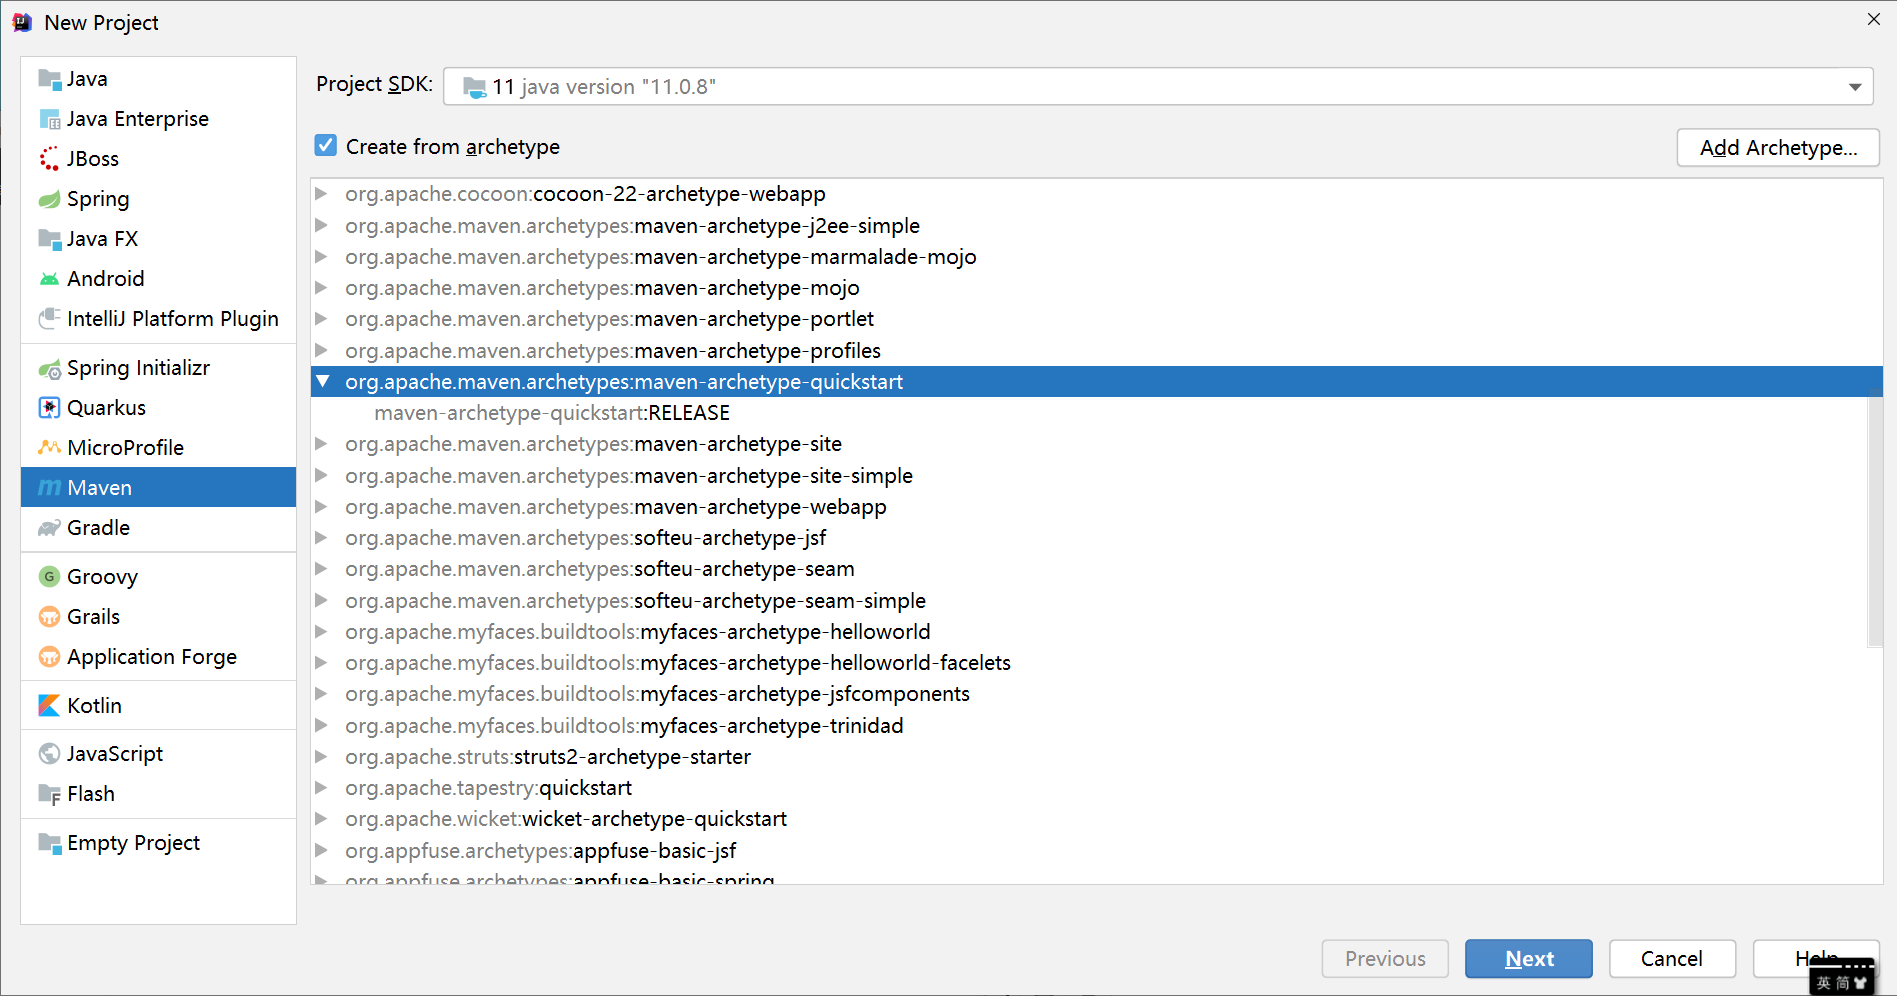Click the Next button
This screenshot has height=996, width=1897.
[1529, 959]
